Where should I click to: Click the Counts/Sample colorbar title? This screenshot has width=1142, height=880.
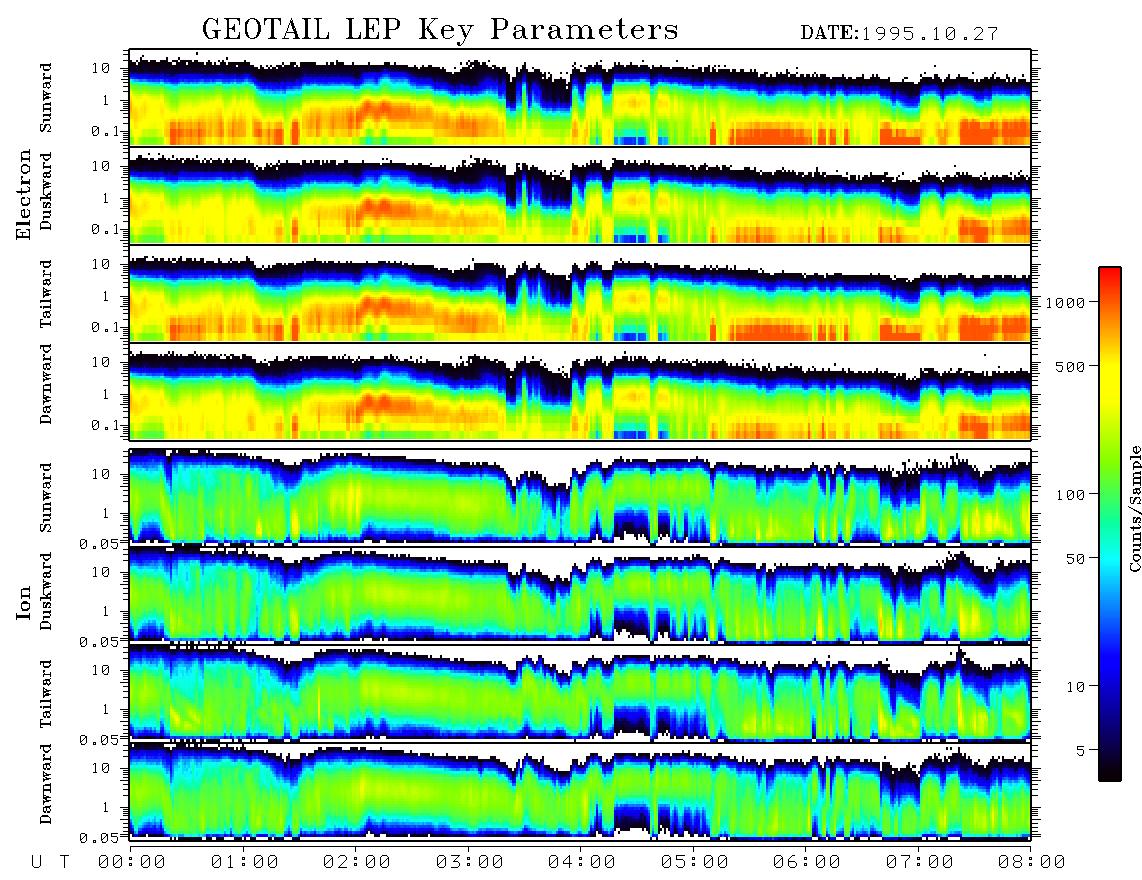coord(1135,508)
